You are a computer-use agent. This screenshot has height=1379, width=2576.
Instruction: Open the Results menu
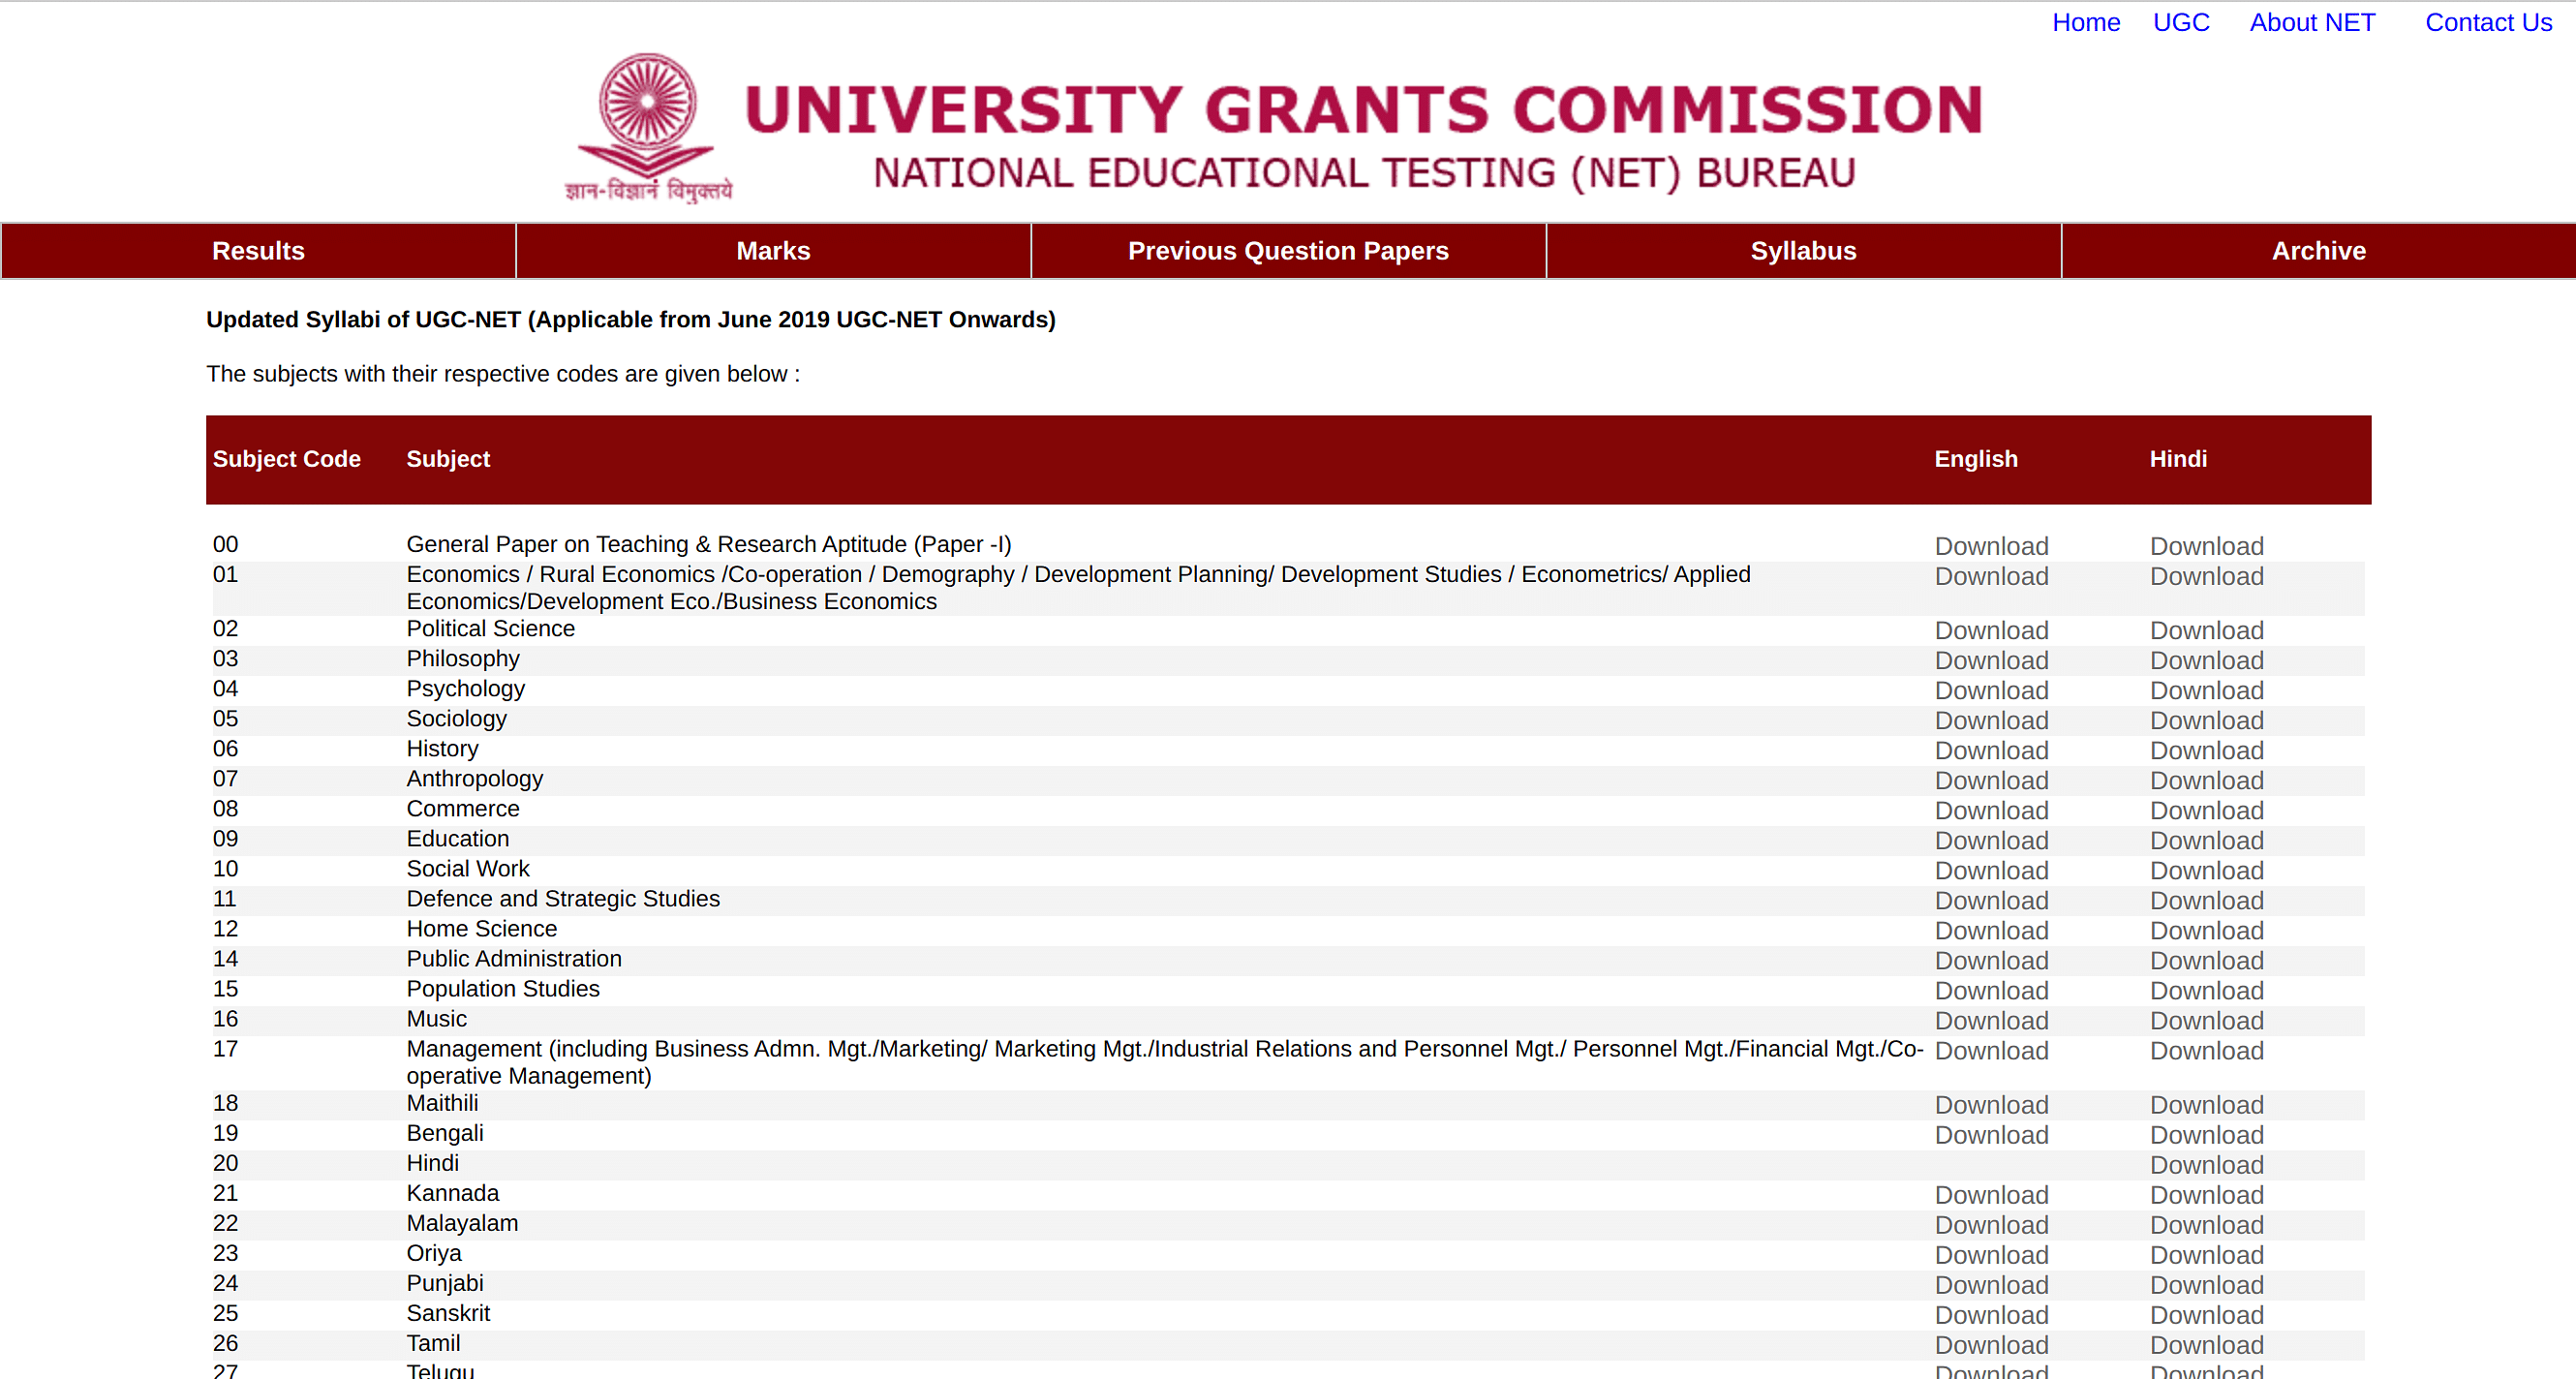coord(258,251)
